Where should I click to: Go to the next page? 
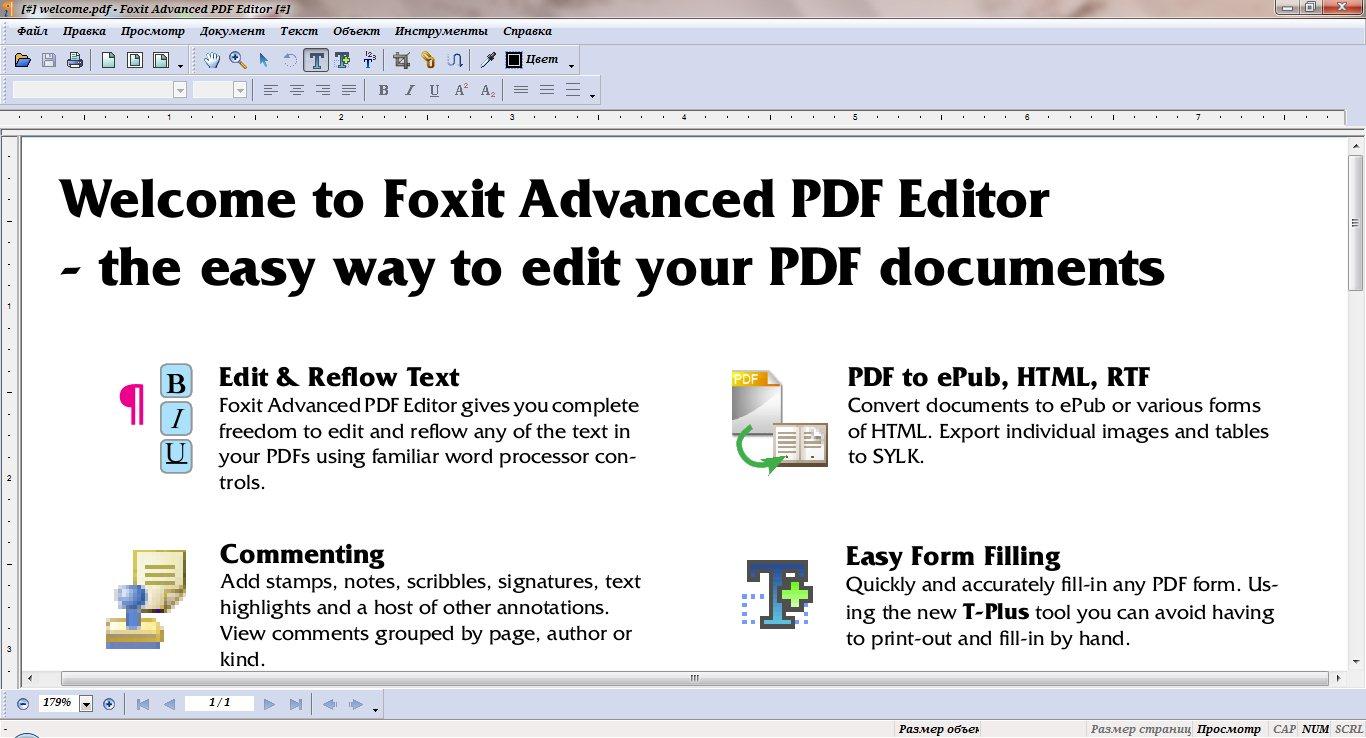269,704
